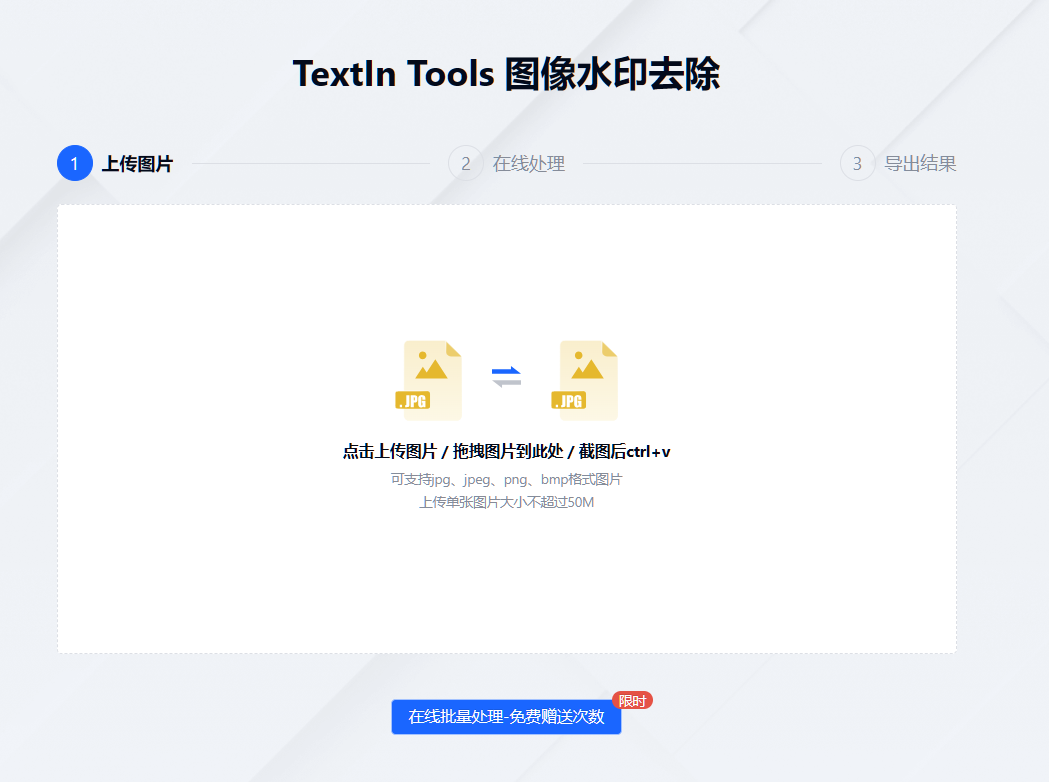The image size is (1049, 782).
Task: Click 点击上传图片 / 拖拽图片到此处 upload text
Action: point(506,452)
